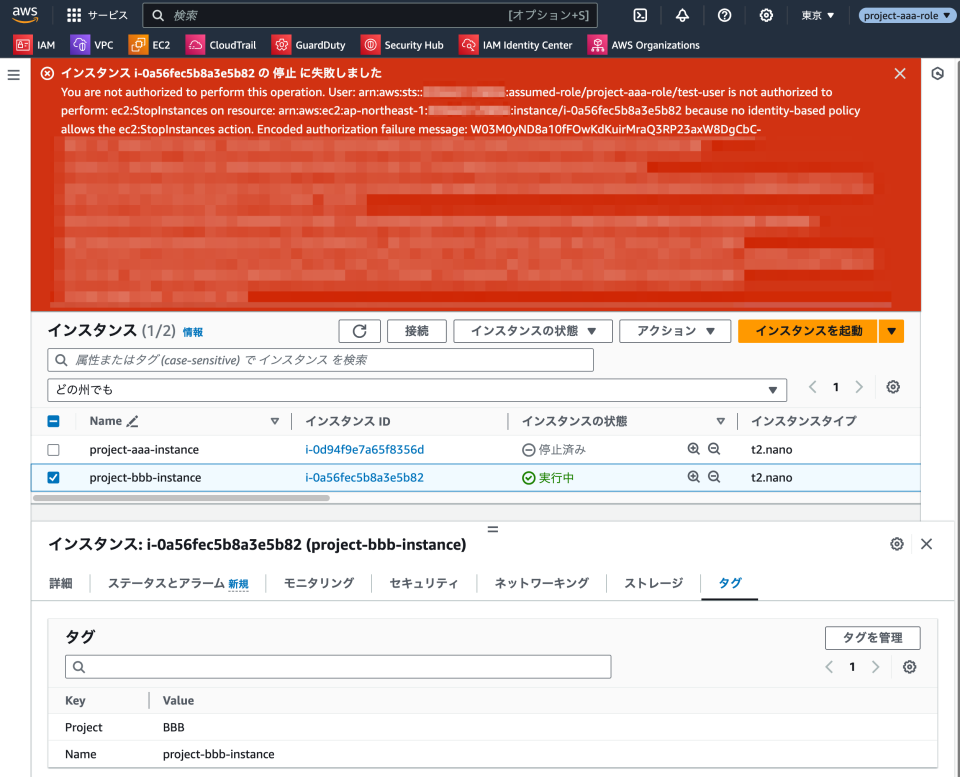Open Security Hub from the favorites bar

[x=404, y=44]
